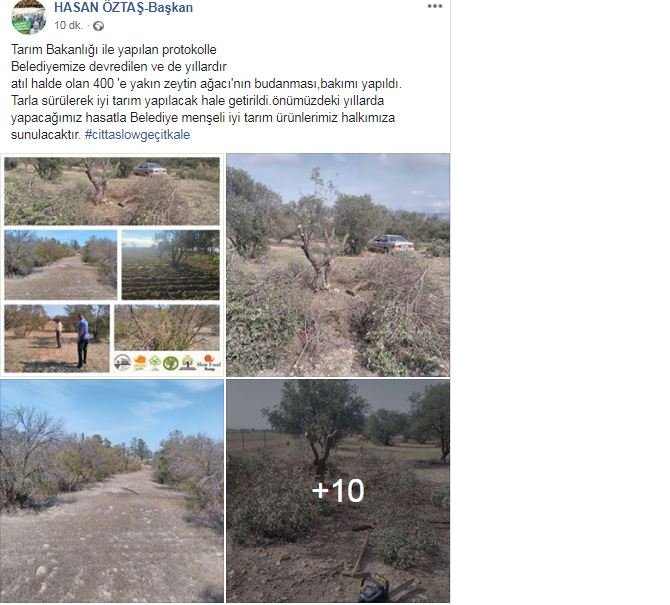Open HASAN ÖZTAŞ-Başkan profile link
This screenshot has width=670, height=605.
tap(123, 7)
